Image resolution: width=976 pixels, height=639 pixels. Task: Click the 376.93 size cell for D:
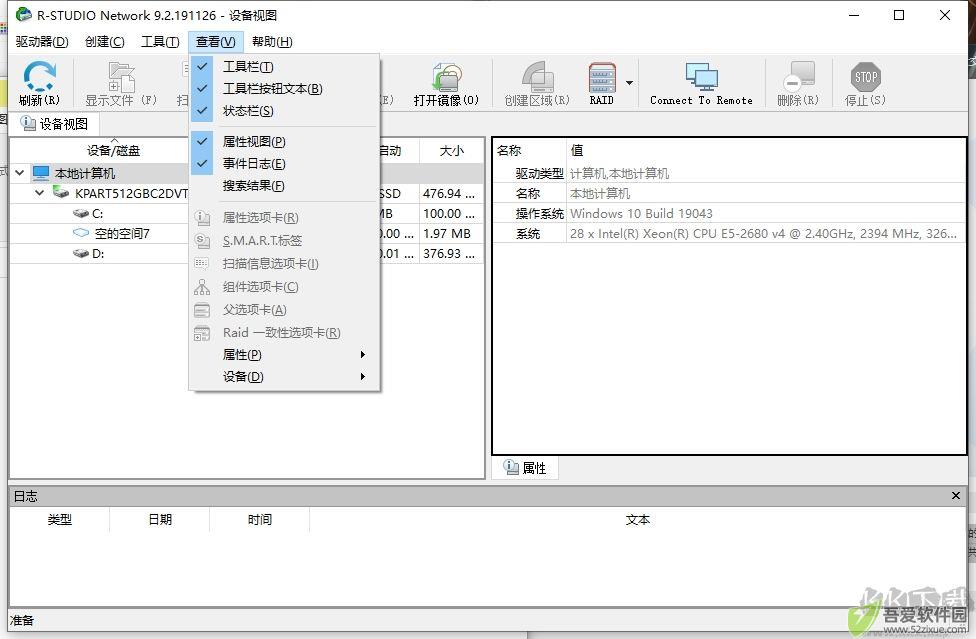[x=449, y=253]
